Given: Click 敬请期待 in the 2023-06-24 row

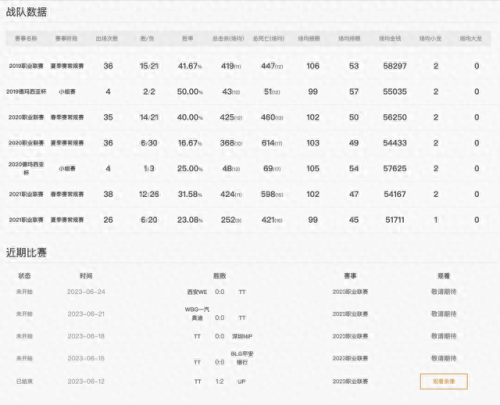Looking at the screenshot, I should point(444,292).
